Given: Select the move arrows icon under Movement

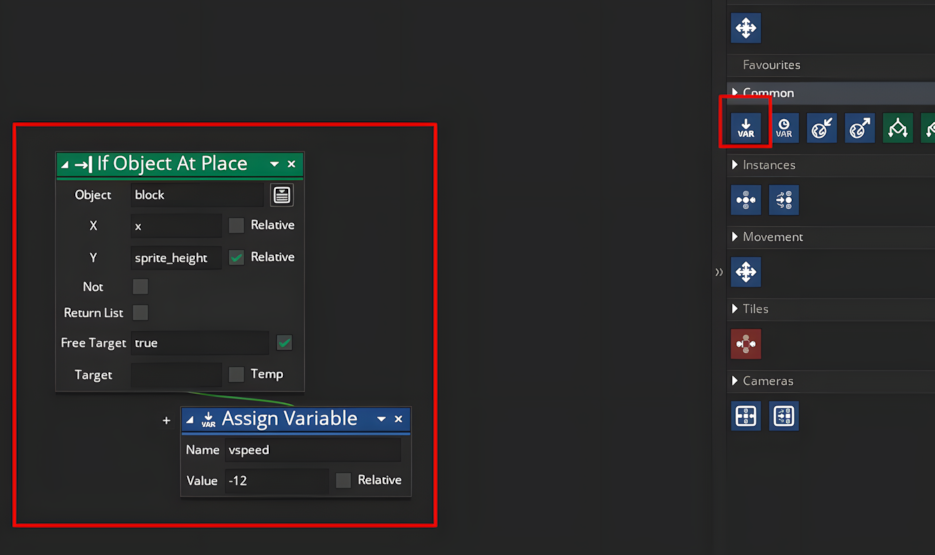Looking at the screenshot, I should pos(746,272).
